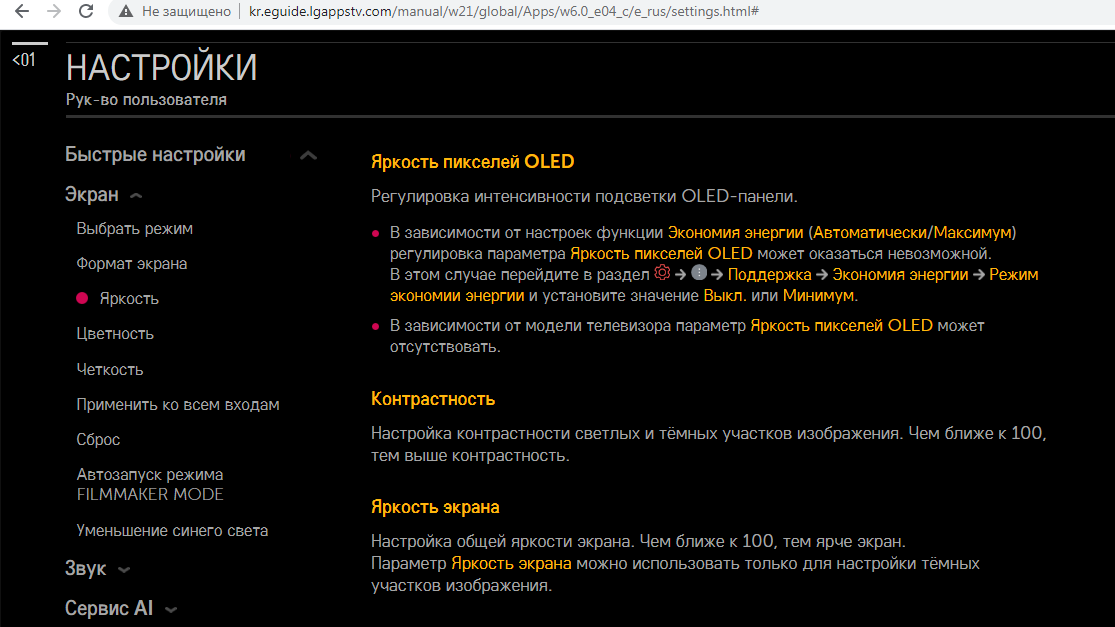1115x627 pixels.
Task: Open the Цветность sidebar item
Action: tap(115, 334)
